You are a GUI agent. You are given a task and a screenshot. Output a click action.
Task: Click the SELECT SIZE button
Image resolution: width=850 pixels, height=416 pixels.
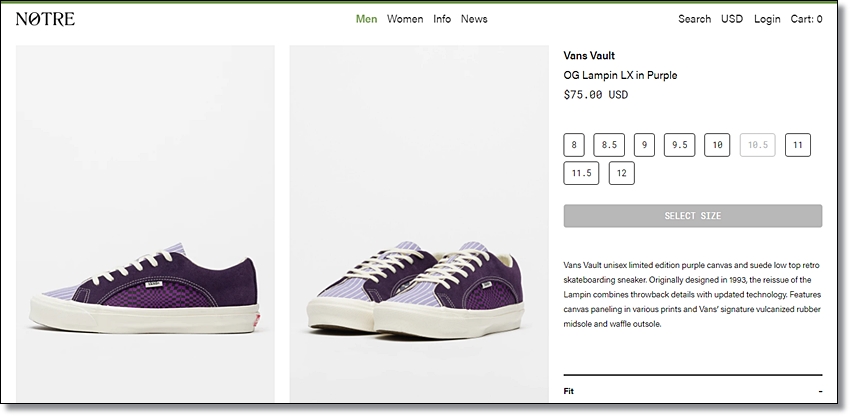tap(693, 216)
